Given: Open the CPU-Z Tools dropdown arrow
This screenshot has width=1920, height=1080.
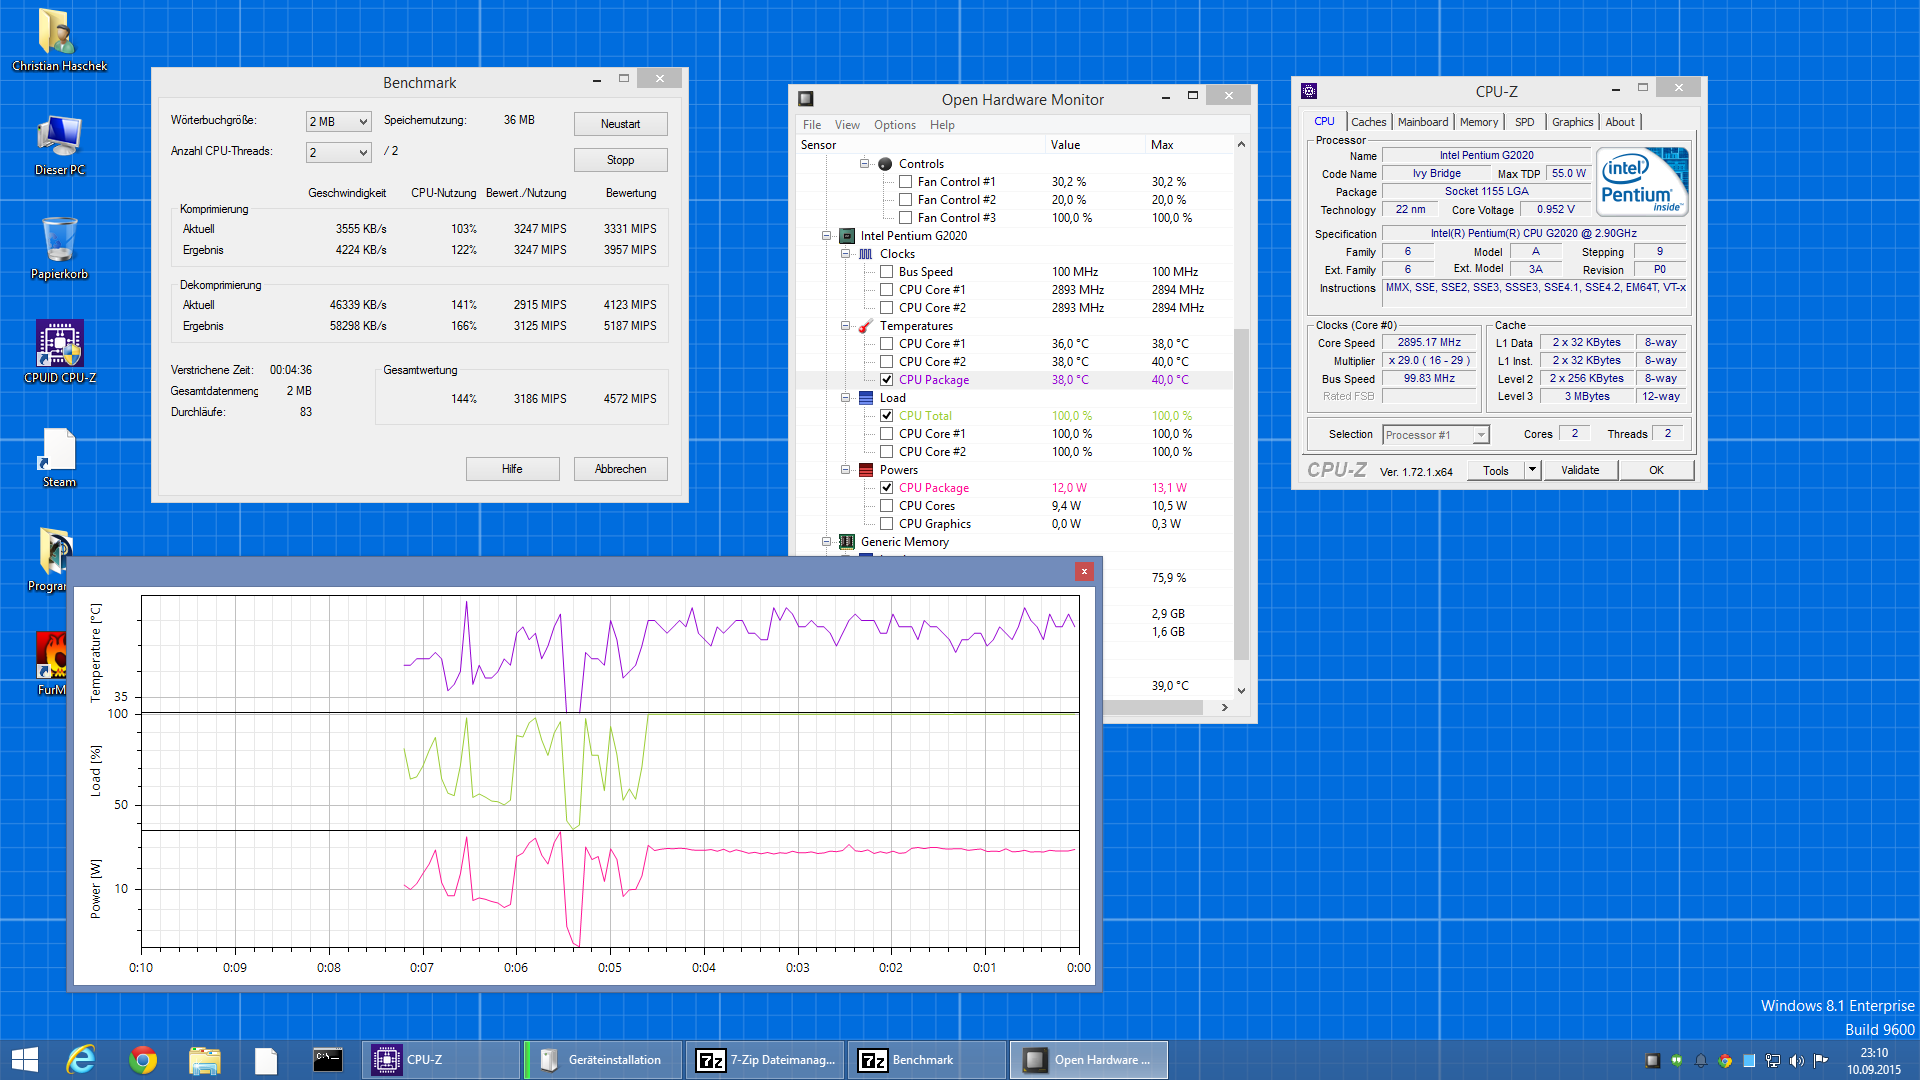Looking at the screenshot, I should (1532, 470).
